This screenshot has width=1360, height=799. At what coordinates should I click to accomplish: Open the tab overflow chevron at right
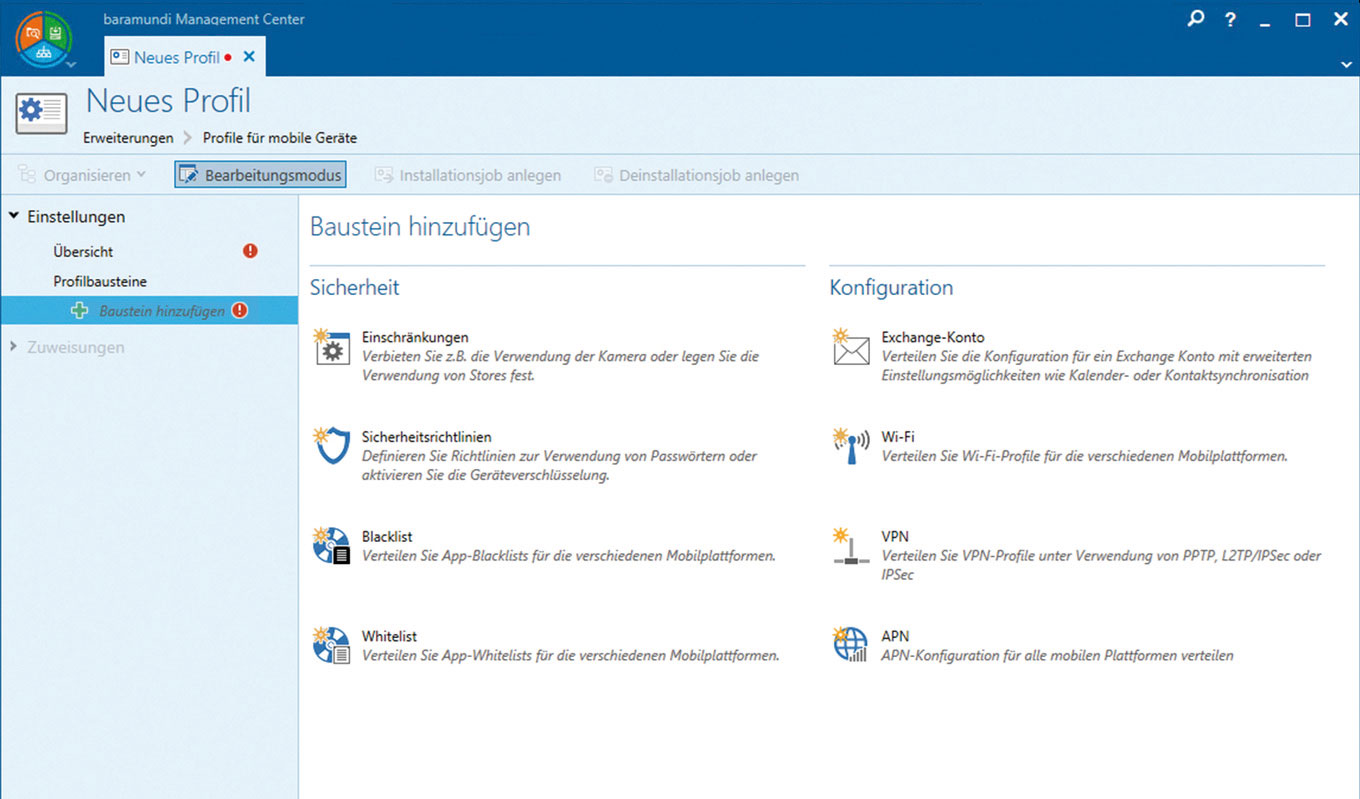1346,63
